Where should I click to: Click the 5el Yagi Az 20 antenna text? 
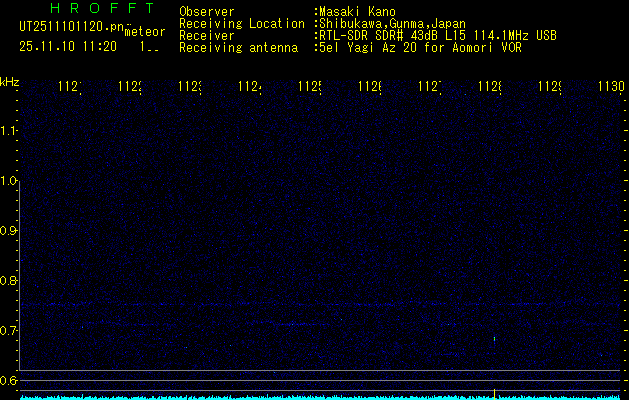[420, 48]
